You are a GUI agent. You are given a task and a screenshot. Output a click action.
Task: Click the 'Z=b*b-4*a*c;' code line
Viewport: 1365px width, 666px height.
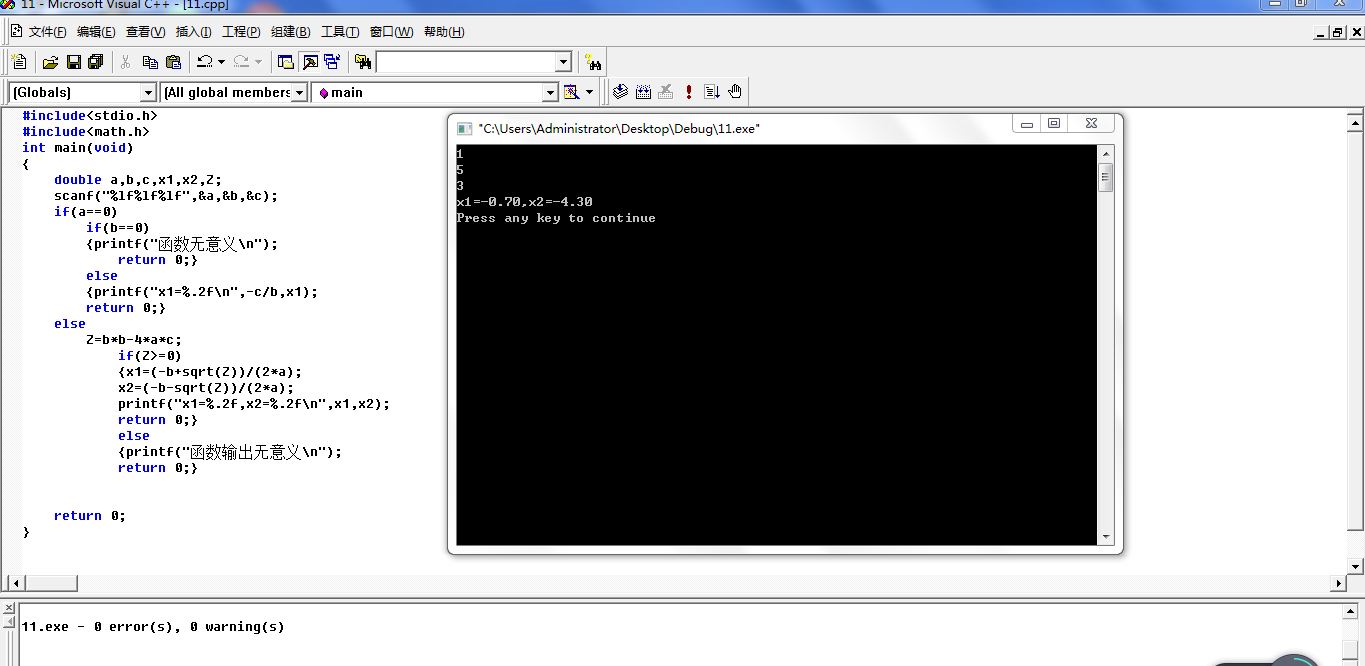tap(134, 340)
